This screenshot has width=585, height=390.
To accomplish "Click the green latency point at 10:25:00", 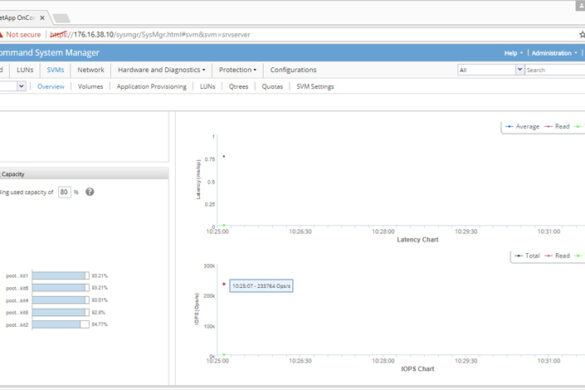I will click(x=224, y=225).
